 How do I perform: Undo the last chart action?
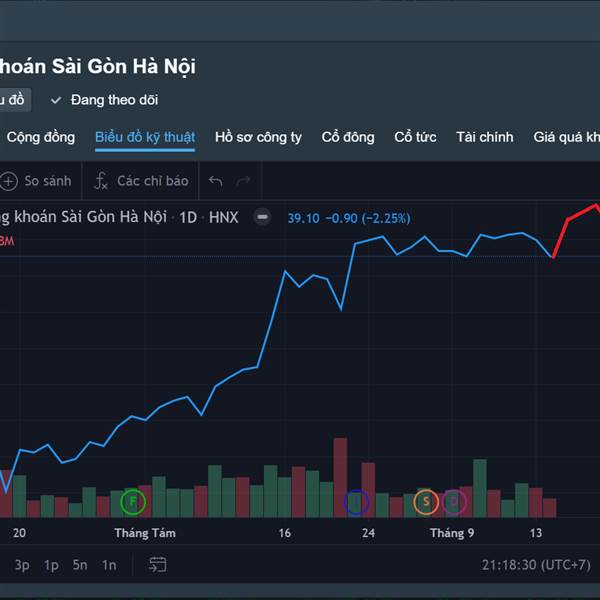click(215, 181)
